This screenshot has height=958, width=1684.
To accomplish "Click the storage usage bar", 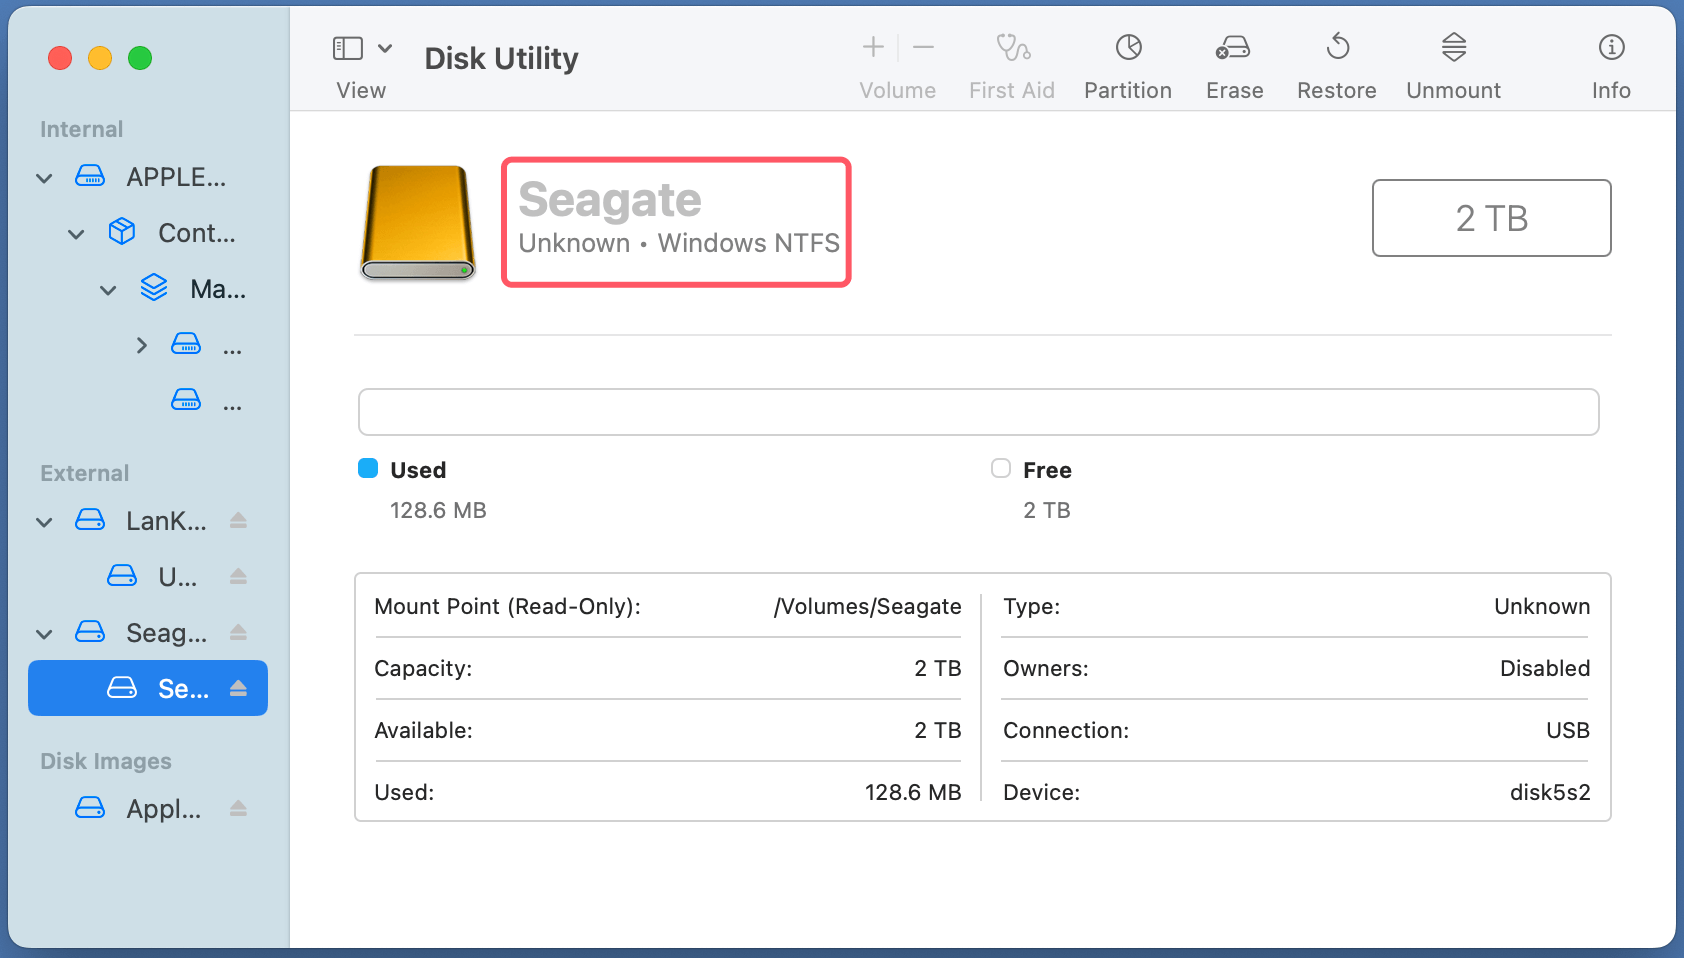I will (978, 411).
